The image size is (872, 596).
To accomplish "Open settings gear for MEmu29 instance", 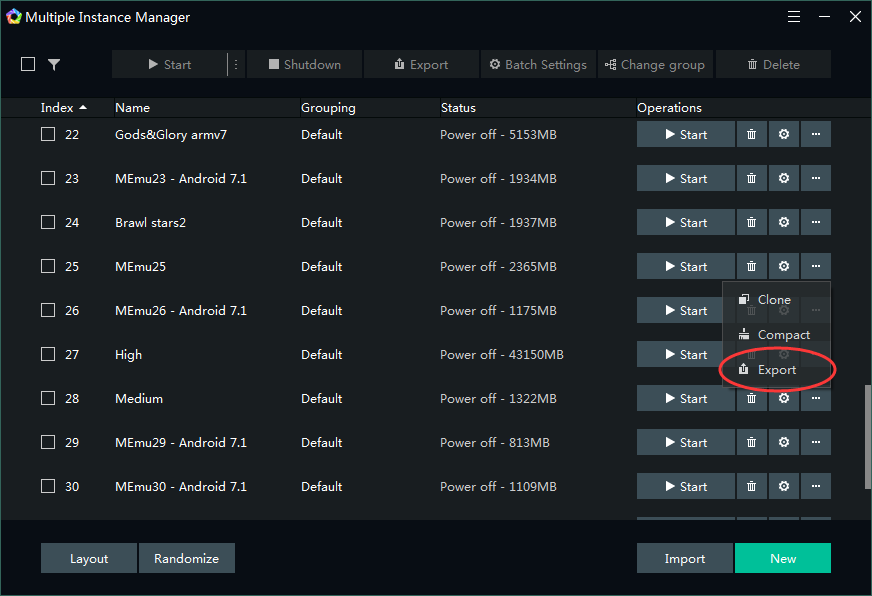I will (784, 443).
